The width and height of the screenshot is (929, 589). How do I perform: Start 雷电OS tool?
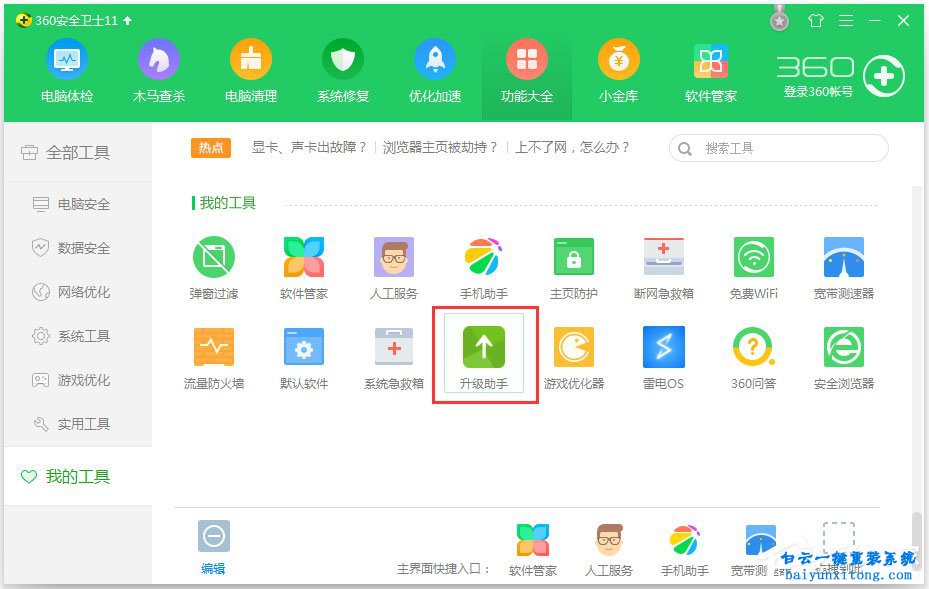(x=663, y=352)
